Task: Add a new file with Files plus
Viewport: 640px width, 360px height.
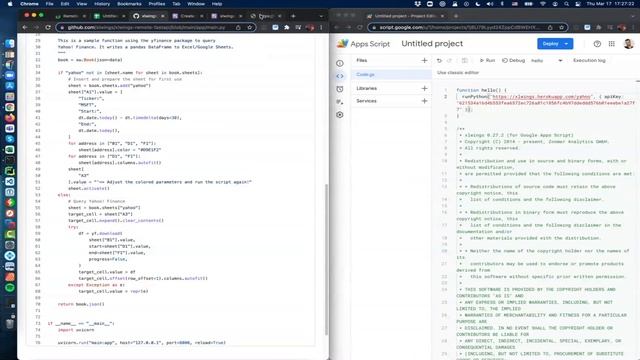Action: click(x=424, y=60)
